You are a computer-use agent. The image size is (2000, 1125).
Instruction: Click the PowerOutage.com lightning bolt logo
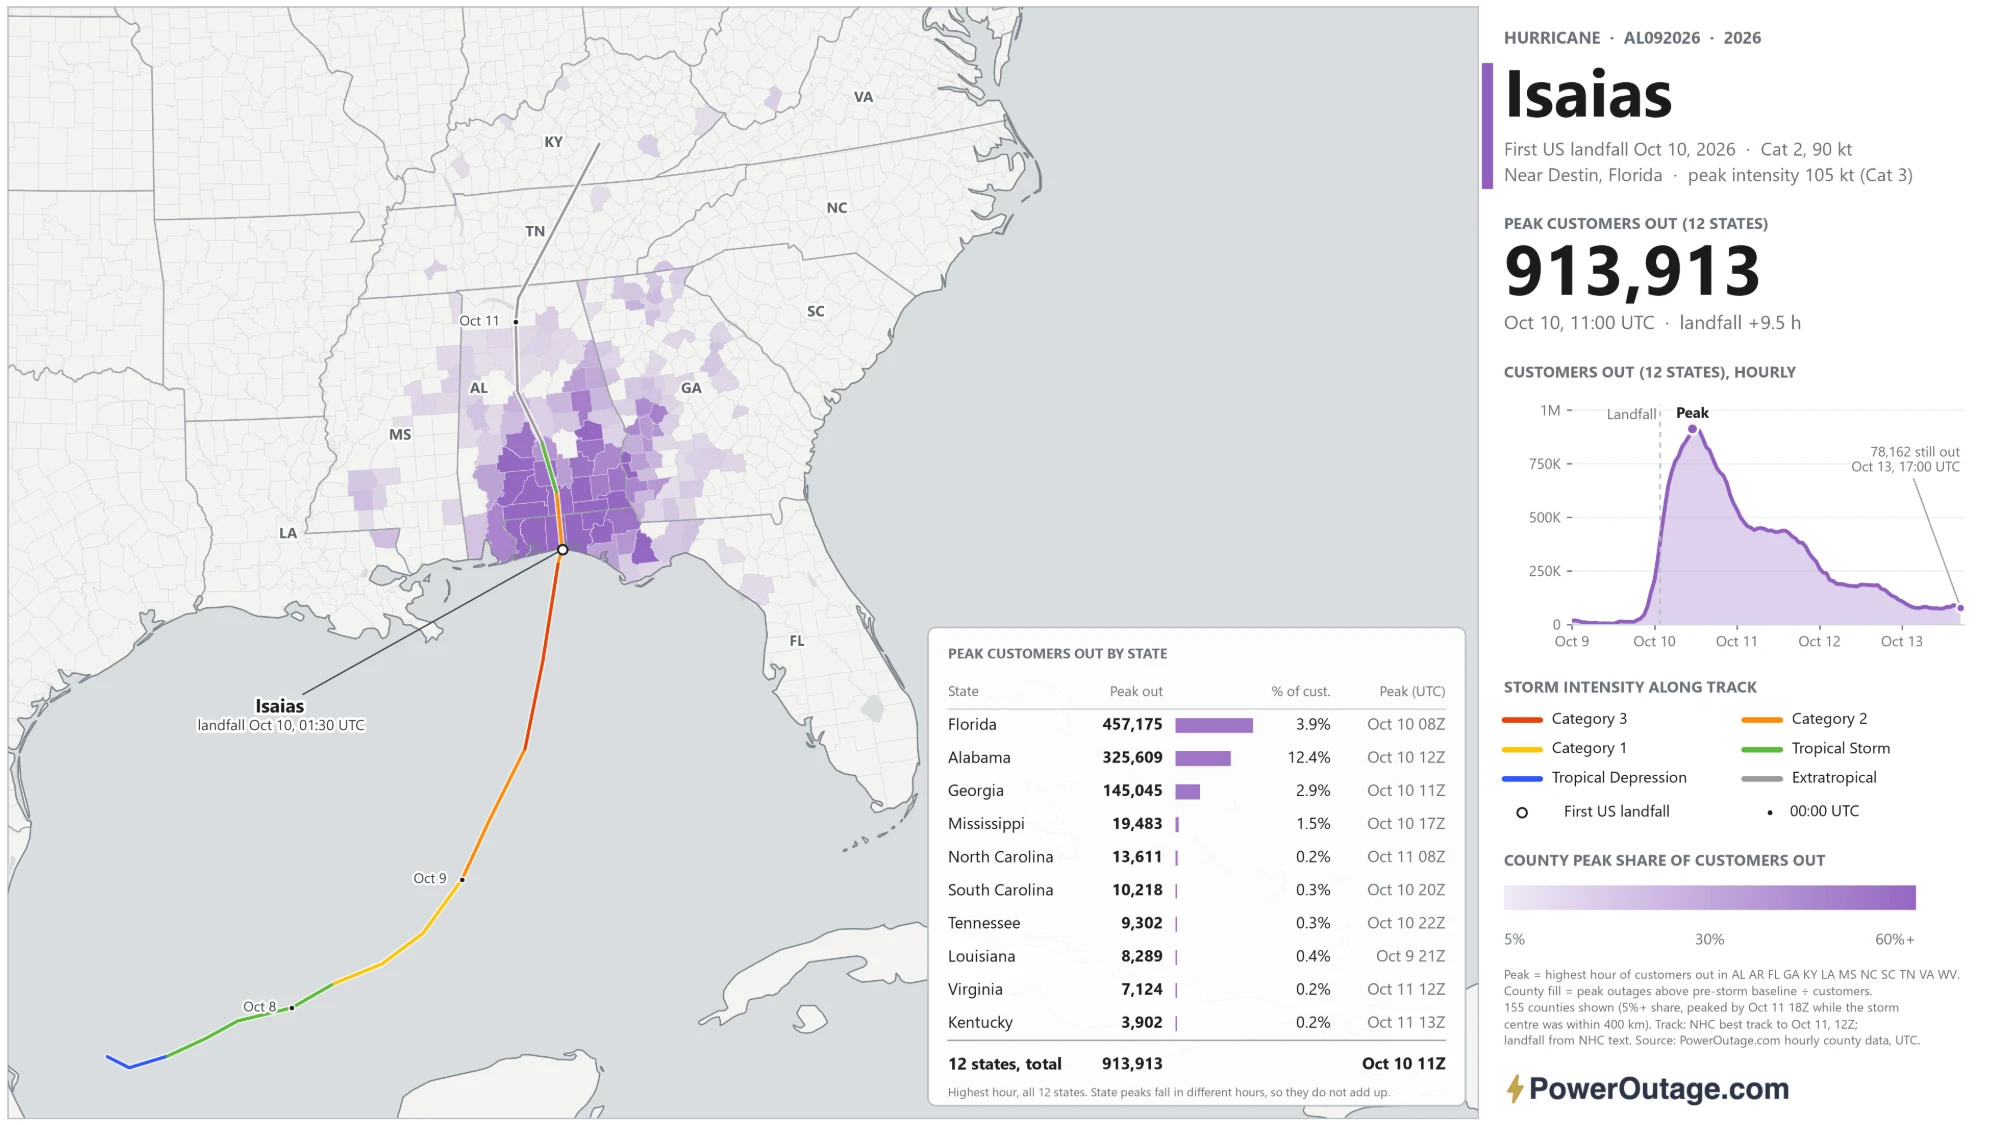pyautogui.click(x=1515, y=1088)
